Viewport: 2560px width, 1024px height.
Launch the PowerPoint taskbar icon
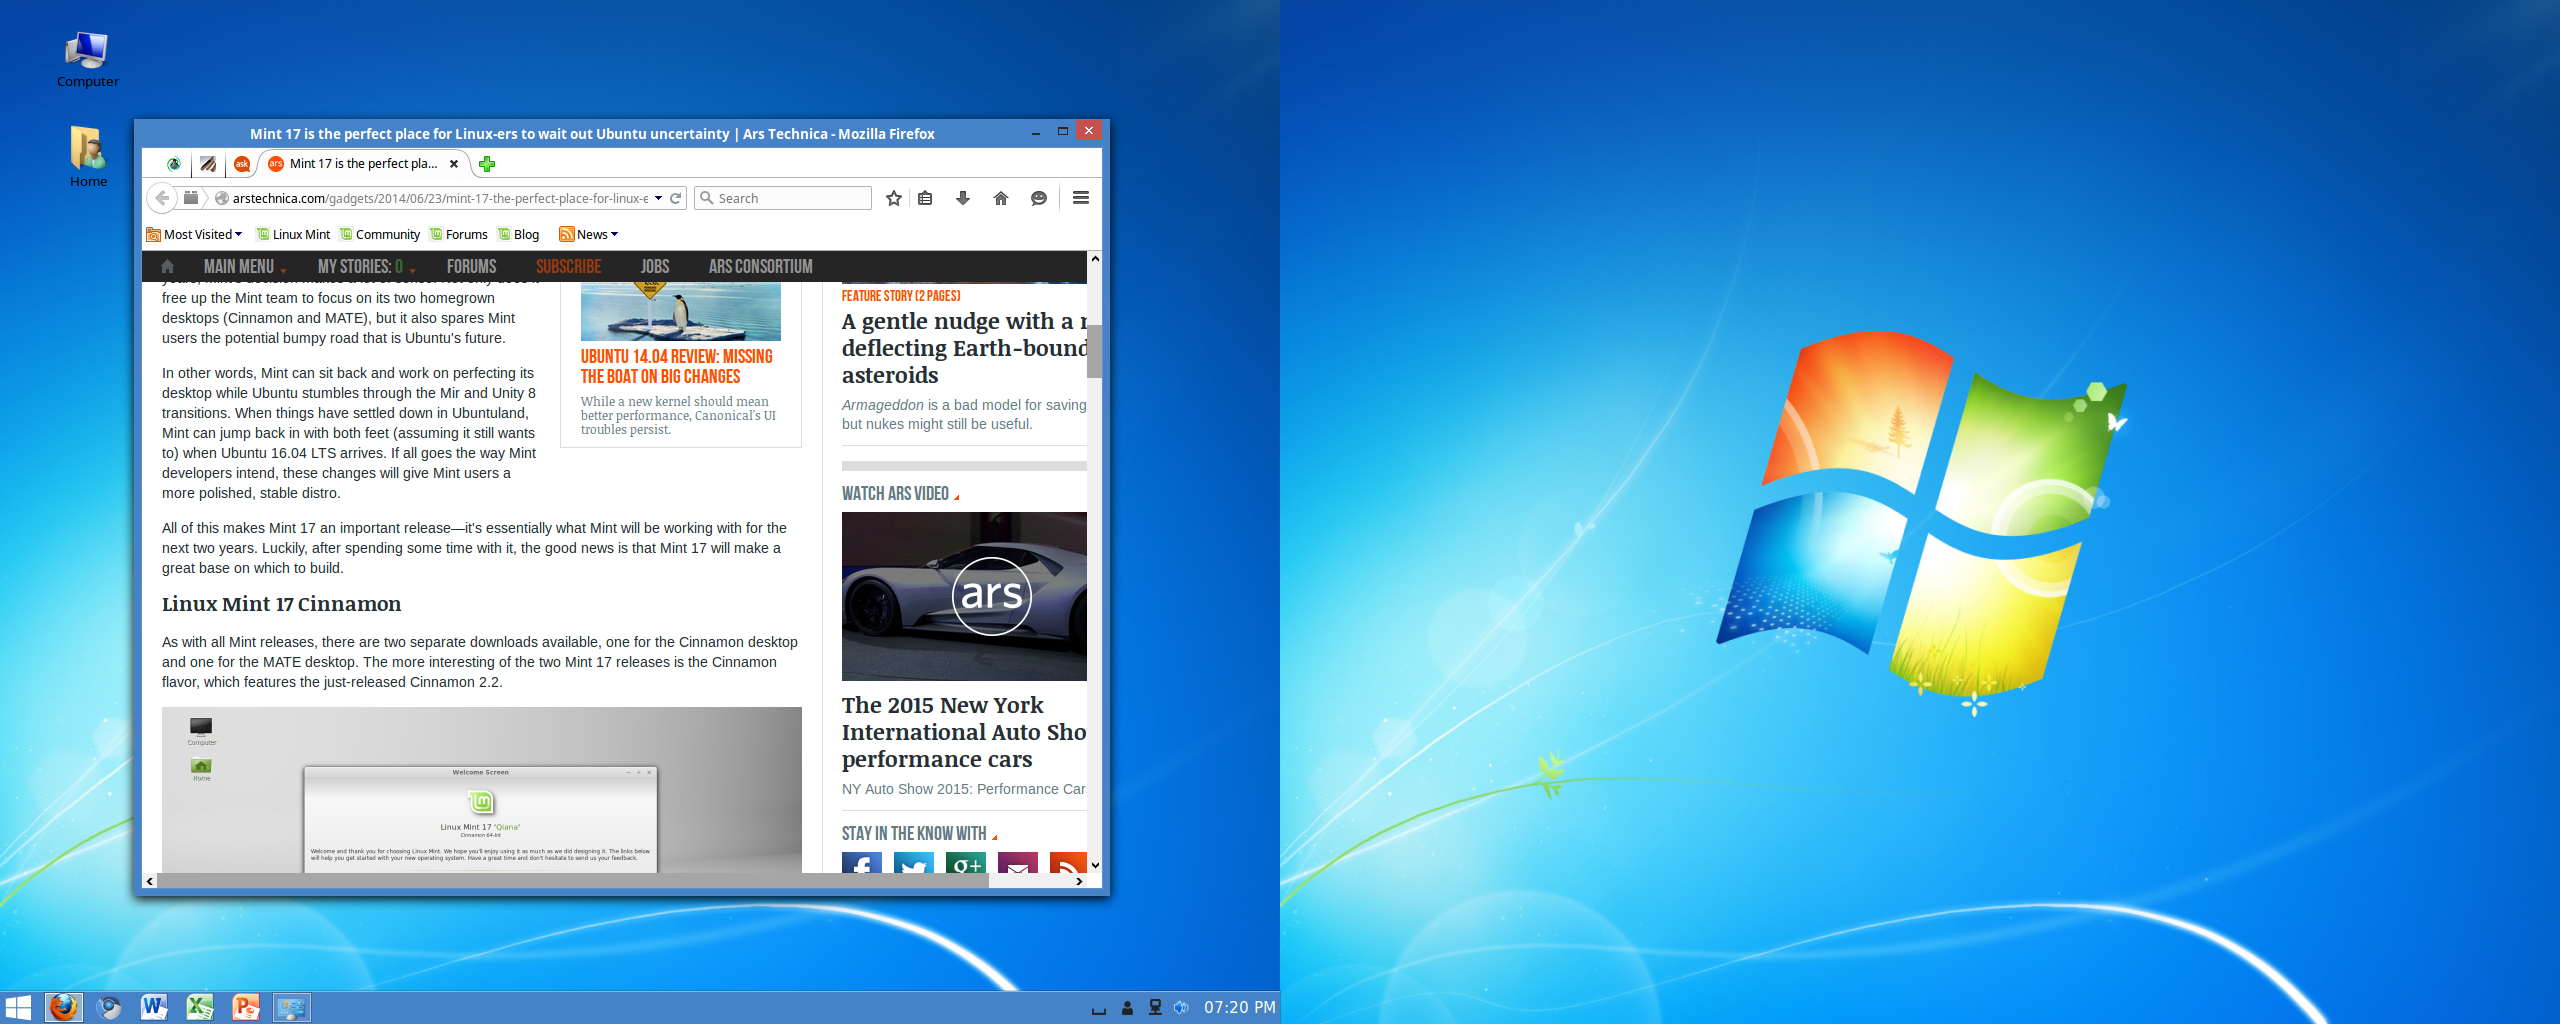point(246,1007)
